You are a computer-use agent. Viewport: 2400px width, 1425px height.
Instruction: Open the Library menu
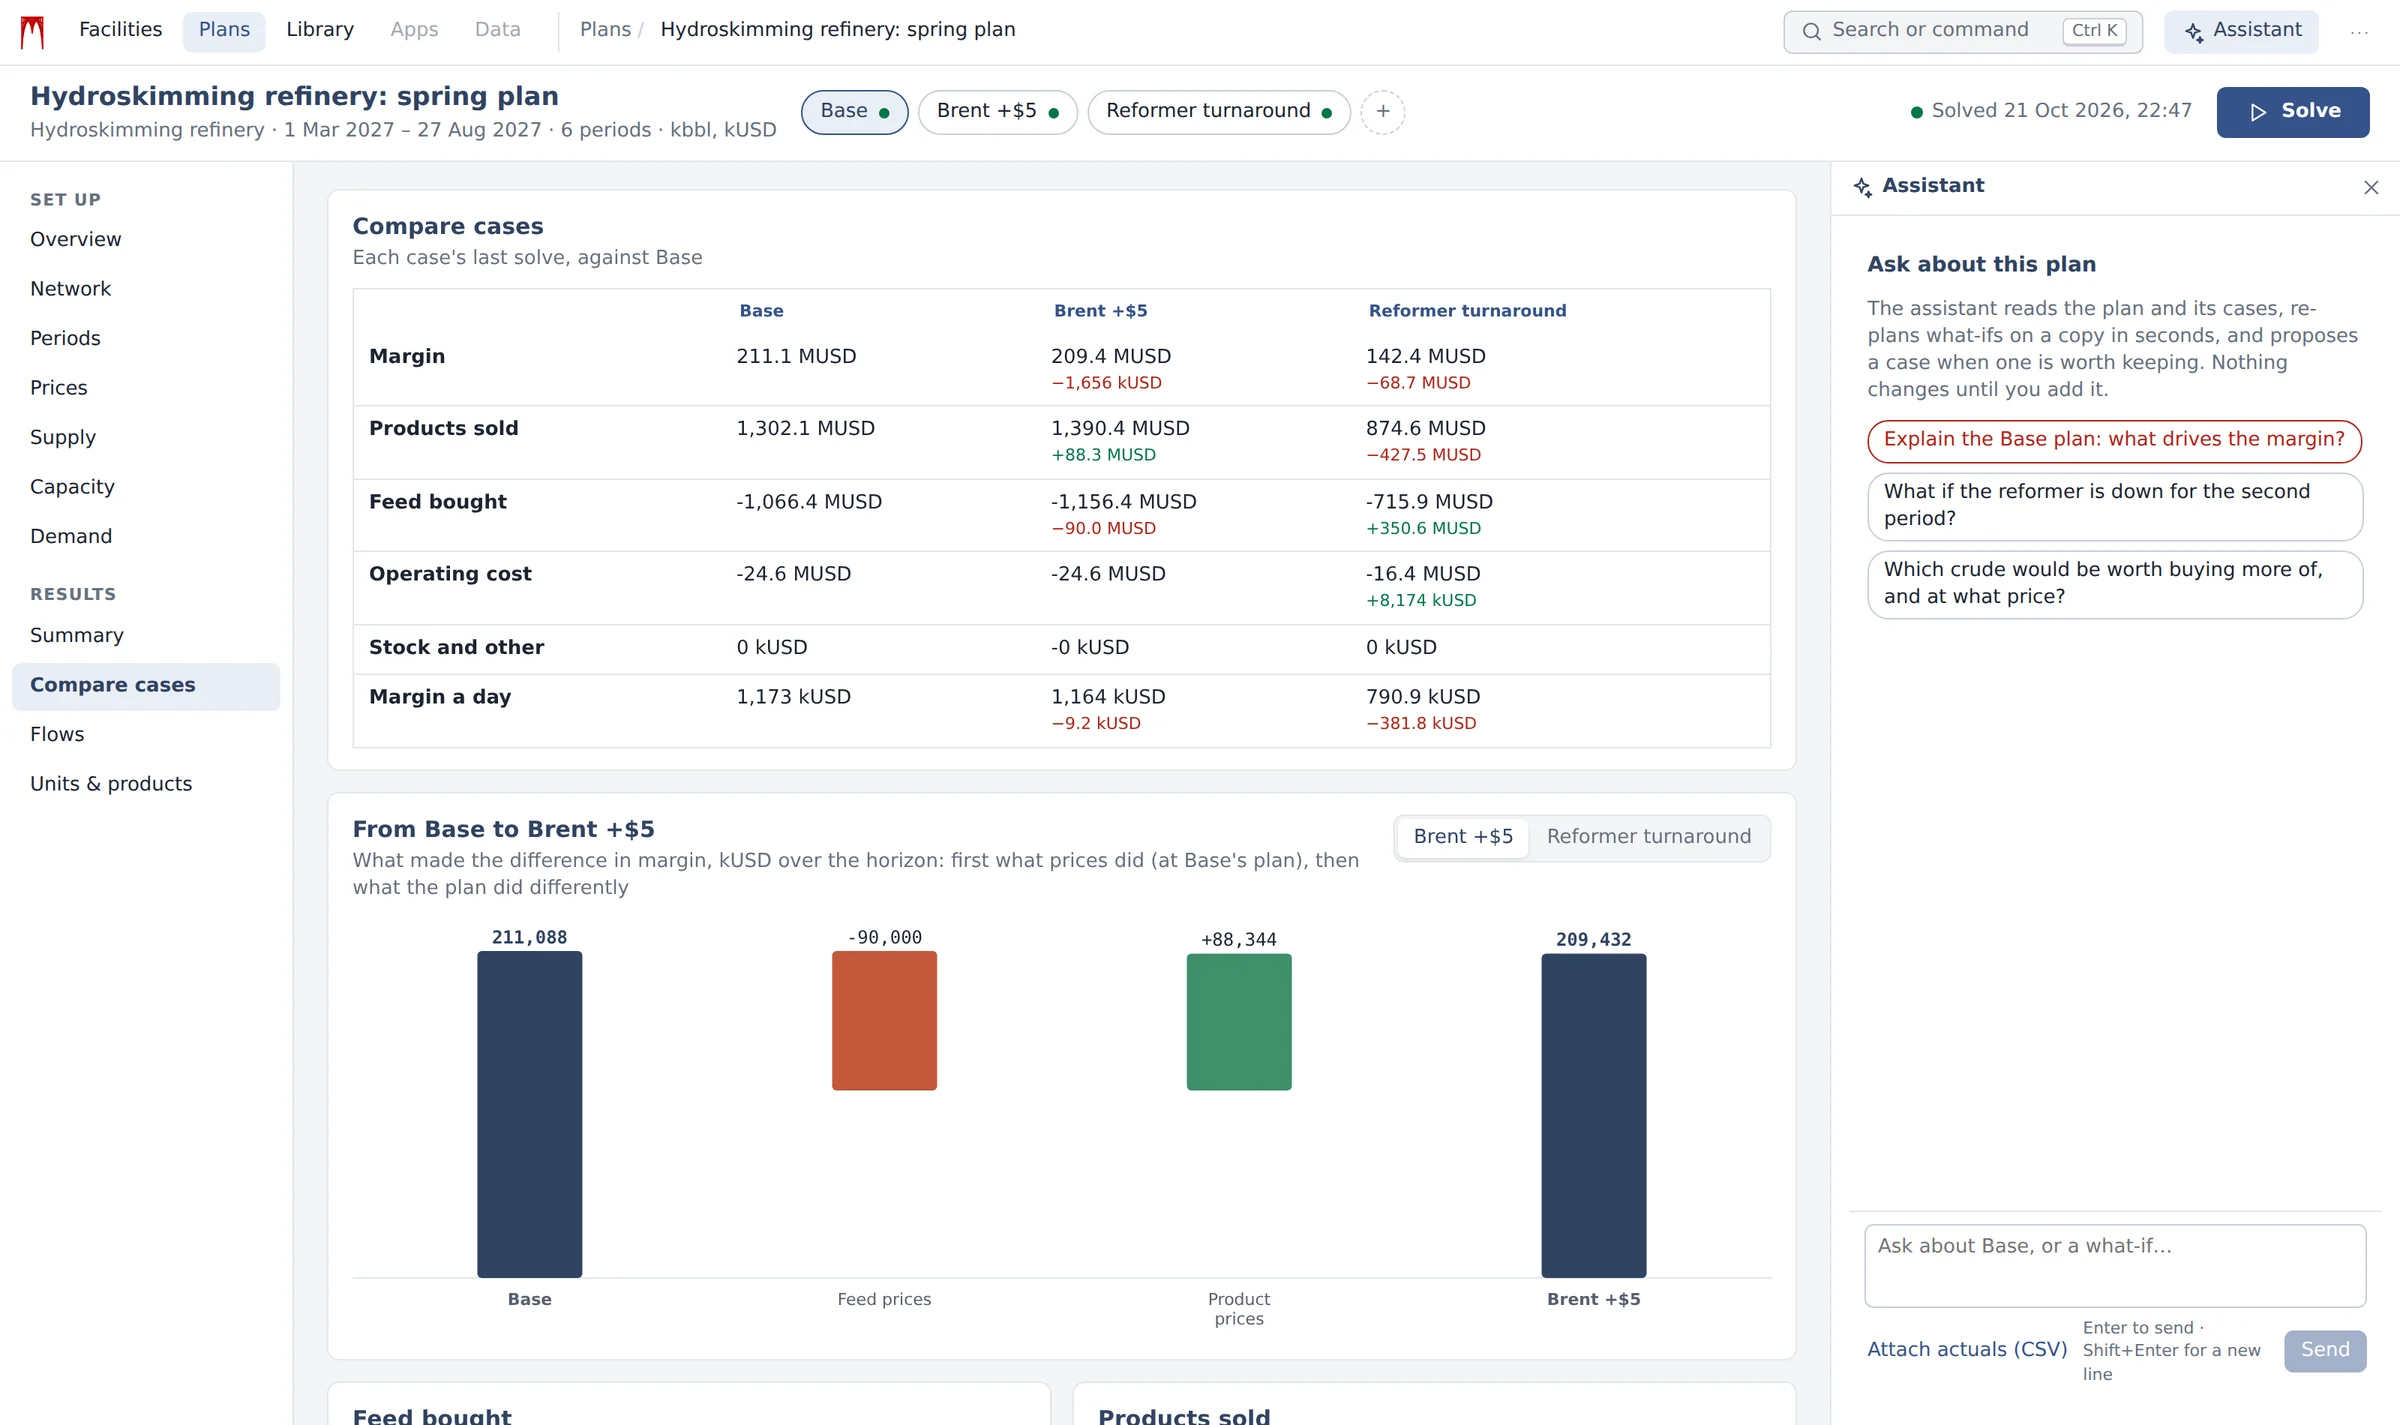tap(320, 30)
